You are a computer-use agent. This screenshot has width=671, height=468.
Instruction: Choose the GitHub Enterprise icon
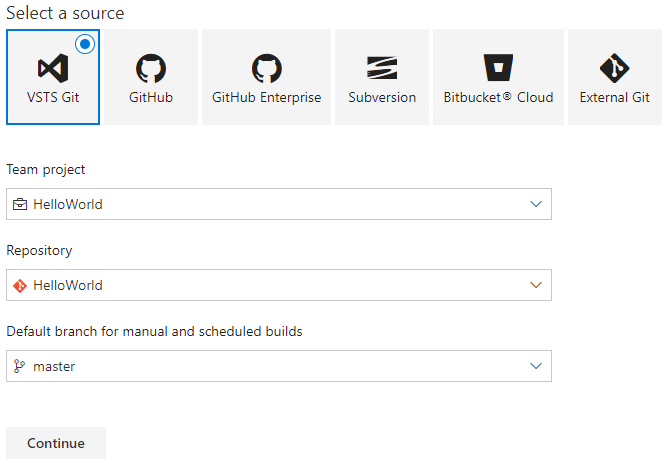tap(267, 68)
